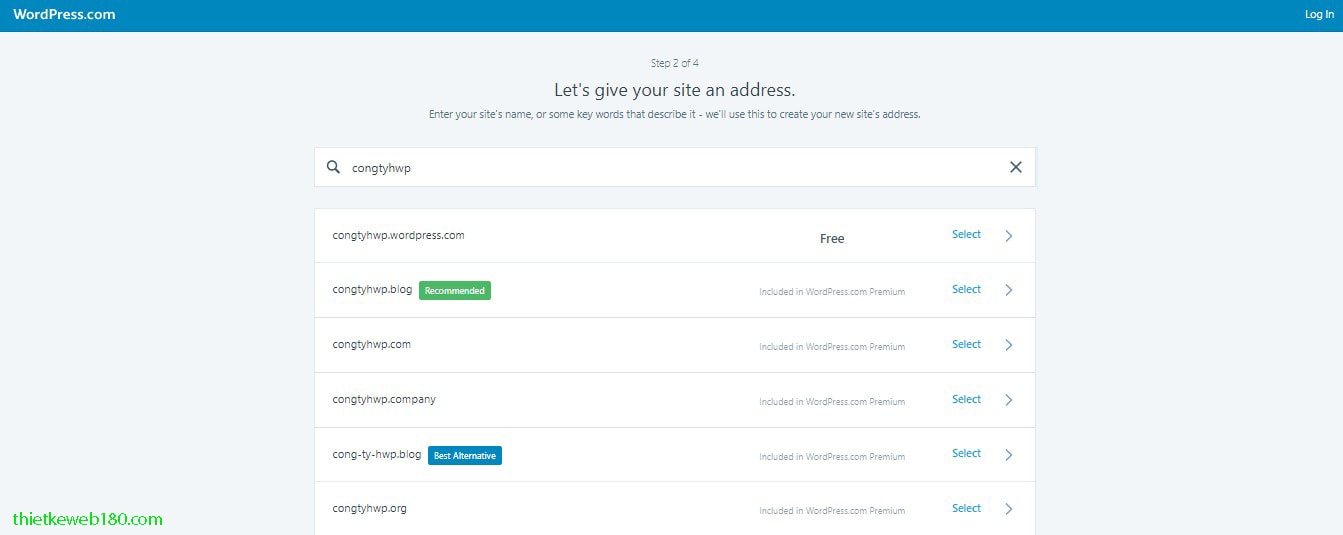Click the congtyhwp.org domain text
This screenshot has width=1343, height=535.
click(369, 508)
